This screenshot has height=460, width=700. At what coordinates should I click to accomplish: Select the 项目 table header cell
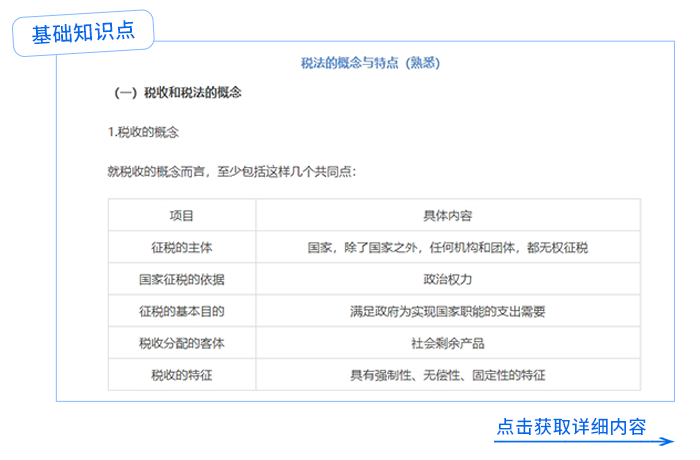pos(182,216)
